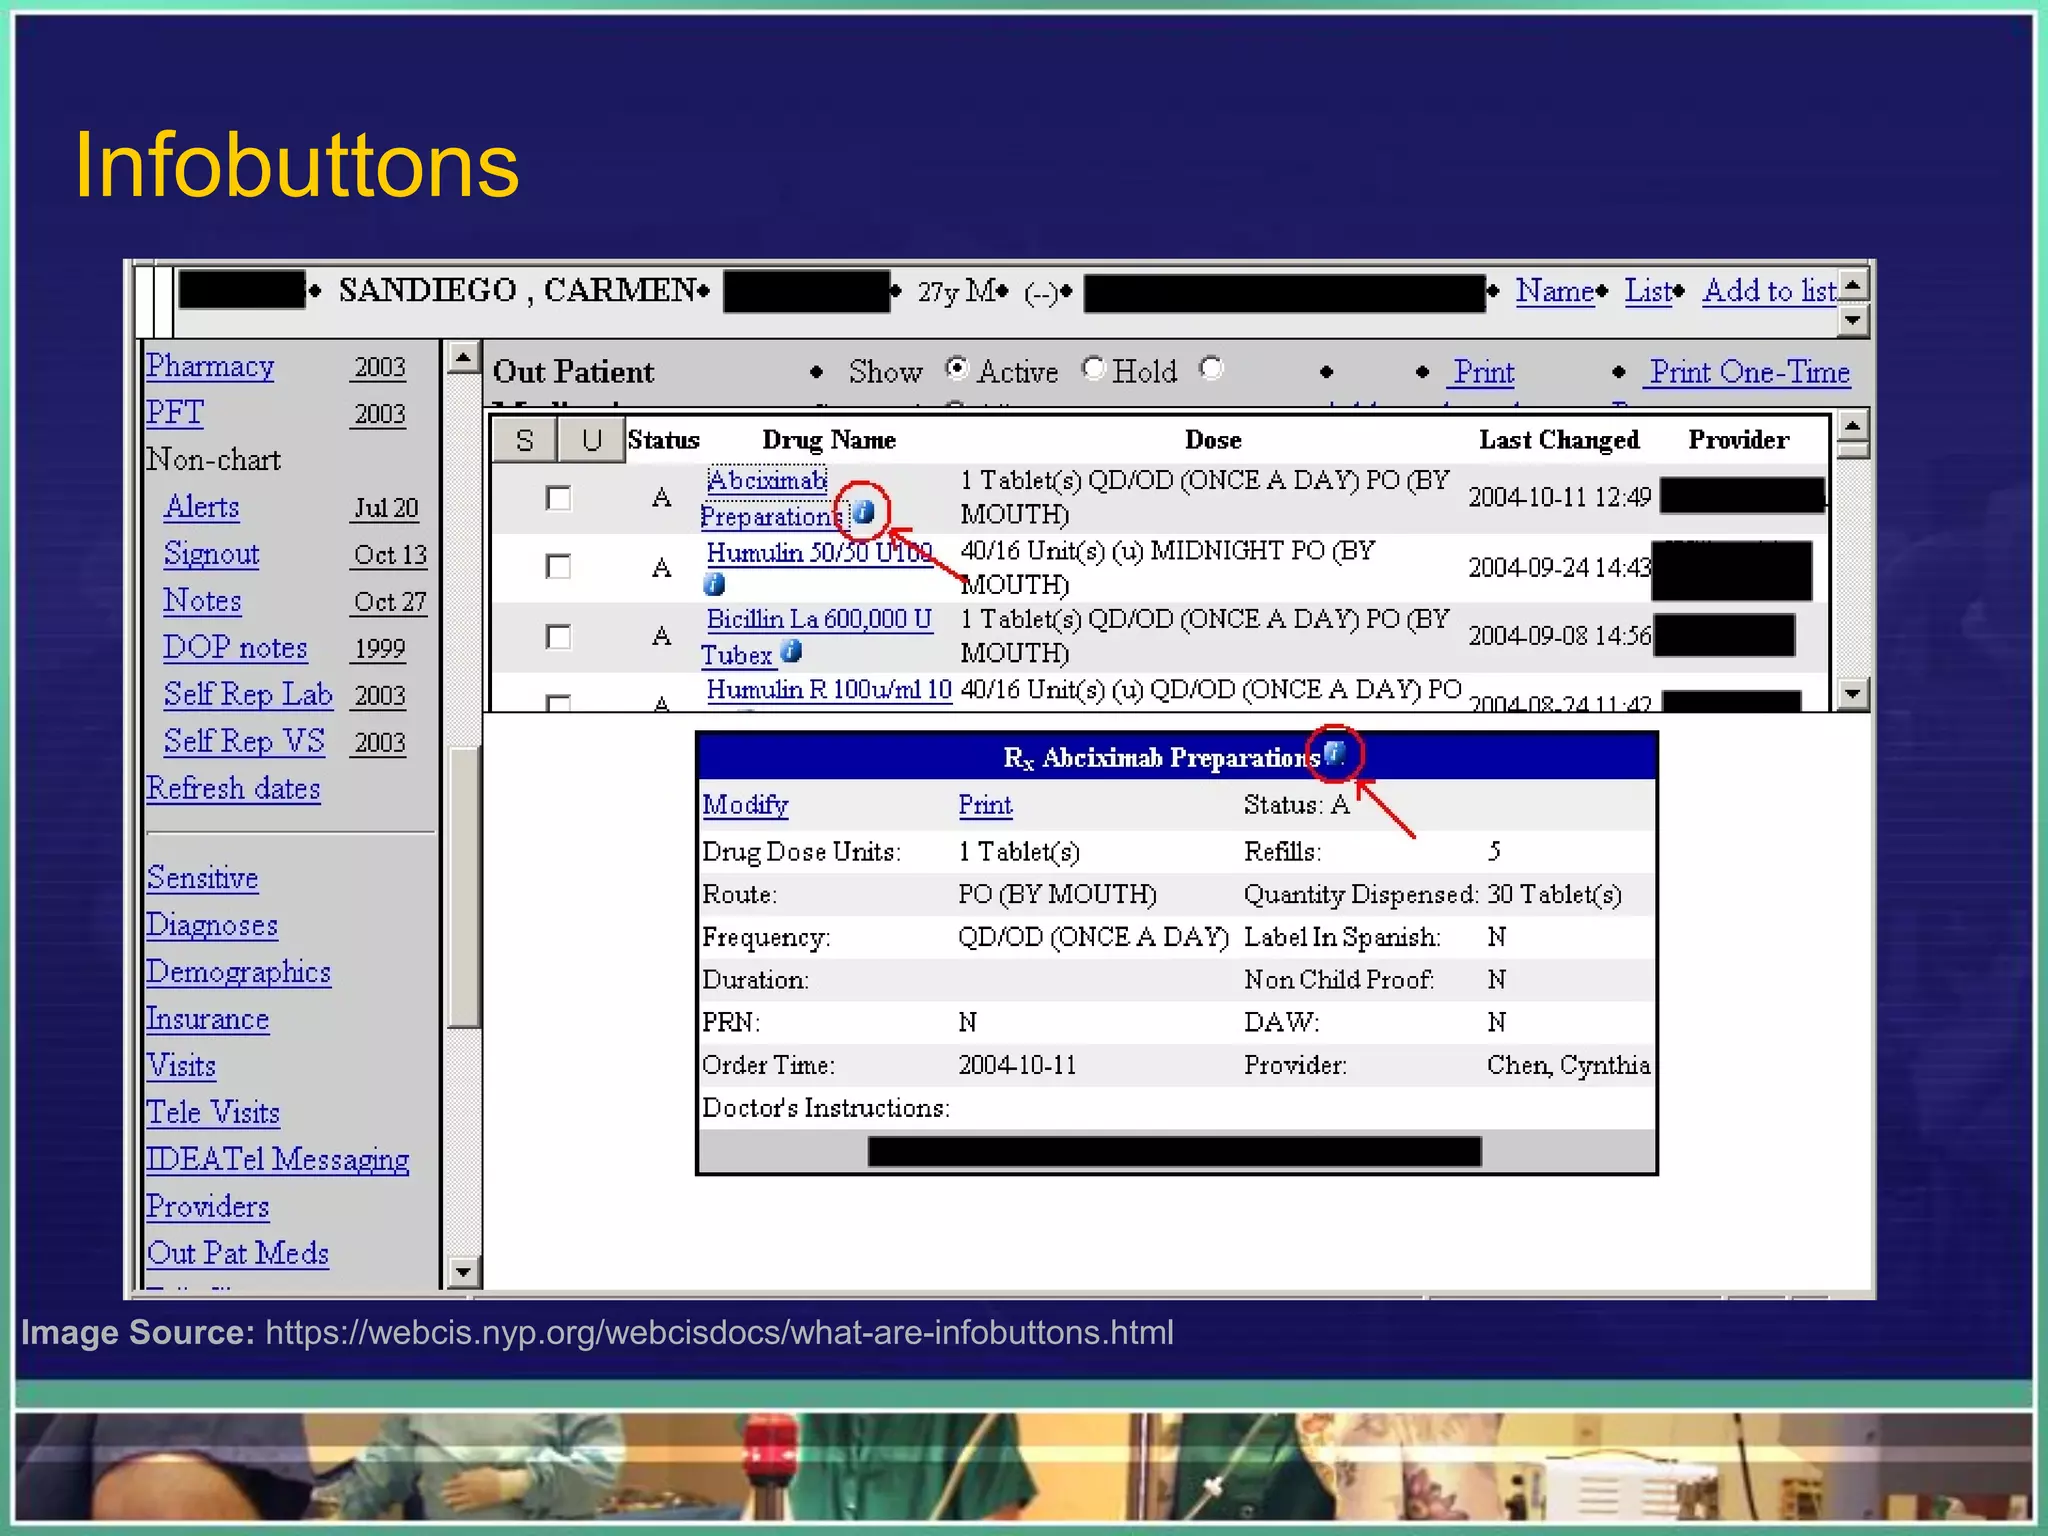Open the Add to list link
This screenshot has width=2048, height=1536.
pos(1769,291)
